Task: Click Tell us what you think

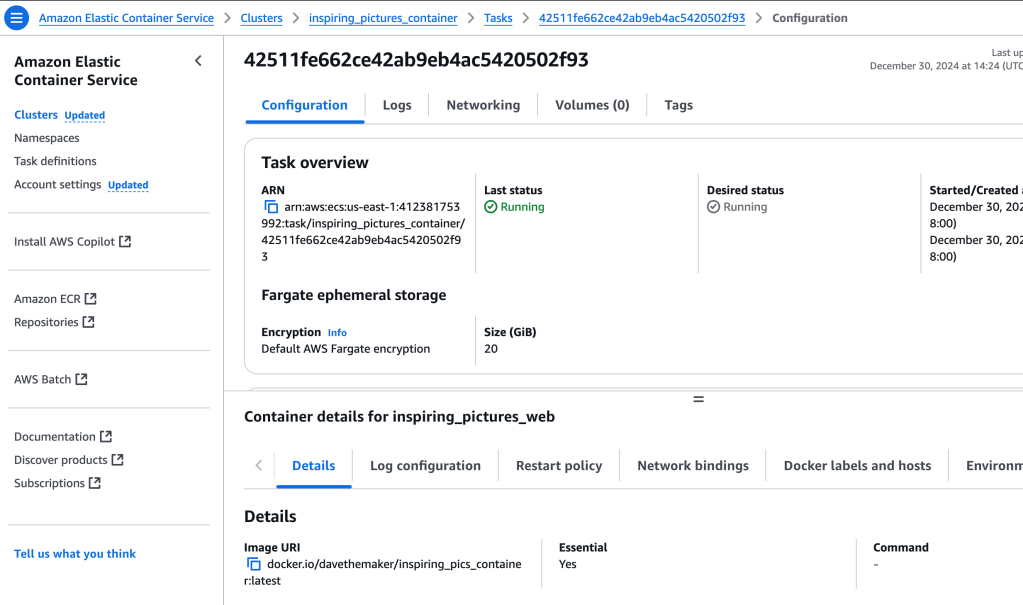Action: (75, 554)
